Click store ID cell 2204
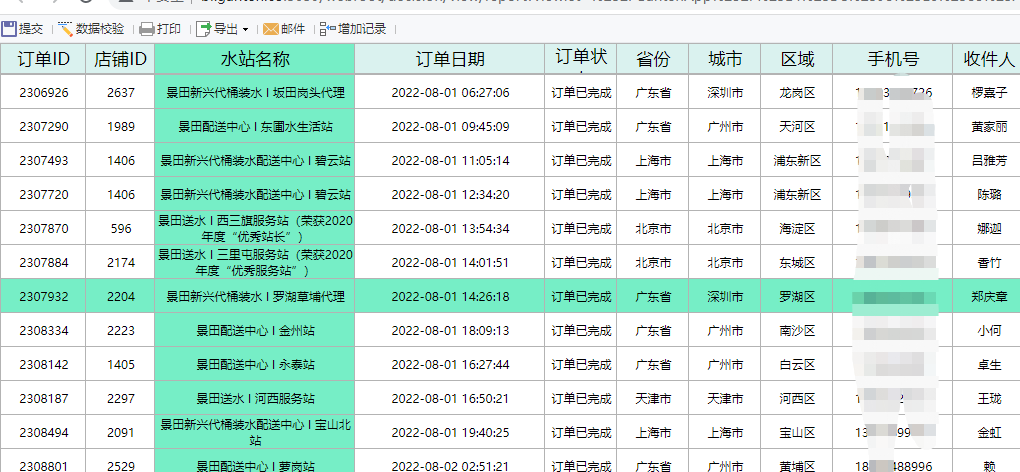The width and height of the screenshot is (1020, 472). [120, 296]
